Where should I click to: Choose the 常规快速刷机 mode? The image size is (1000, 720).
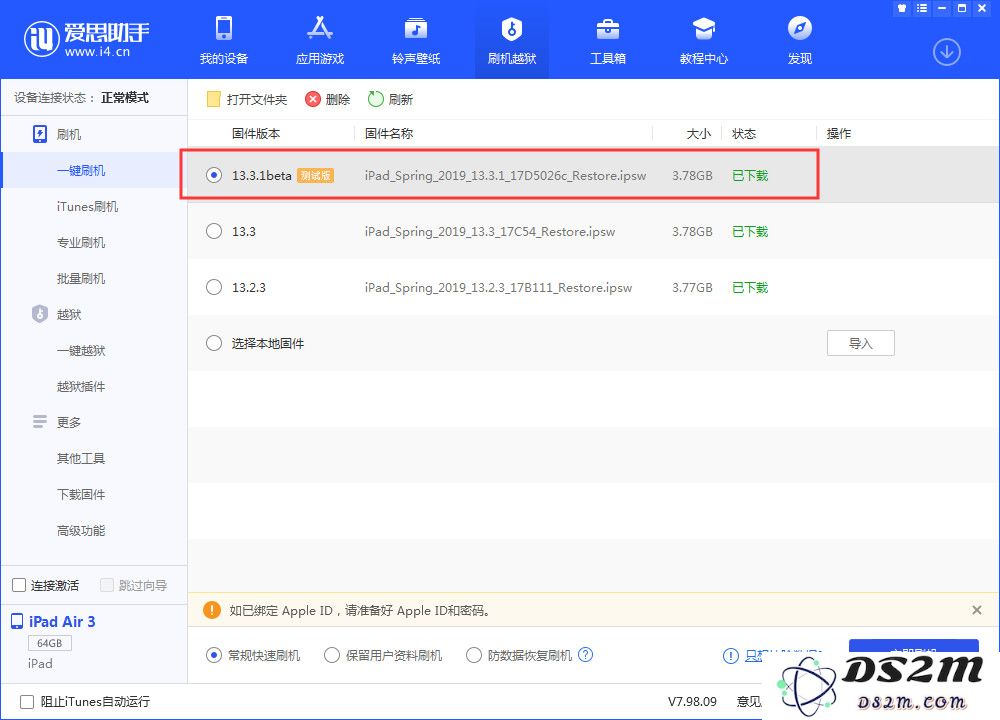point(214,655)
